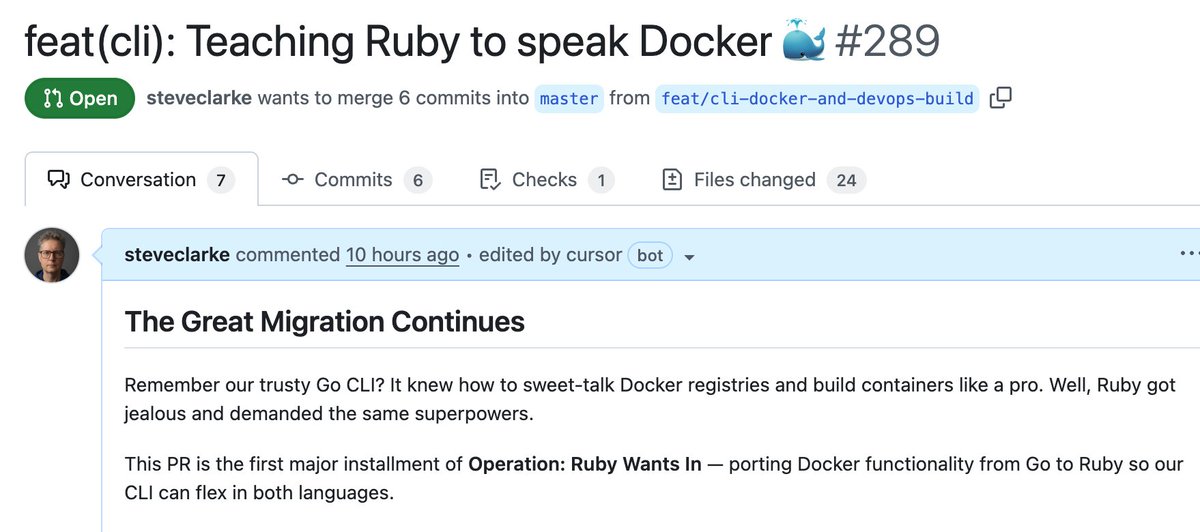Open the master branch link

[569, 99]
